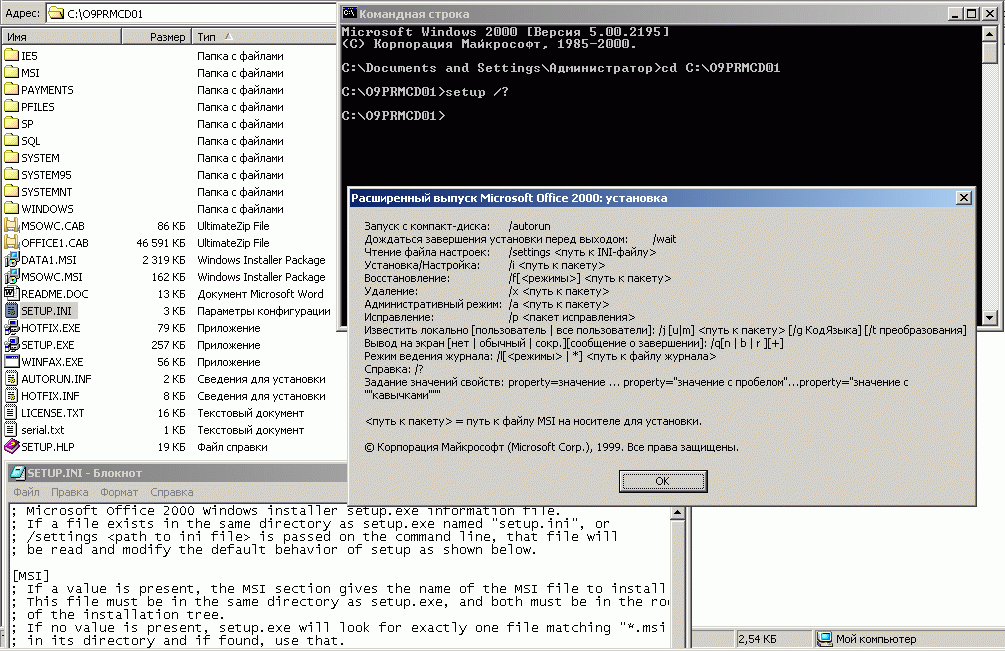Click the OFFICE1.CAB archive icon
The height and width of the screenshot is (651, 1005).
pos(12,242)
